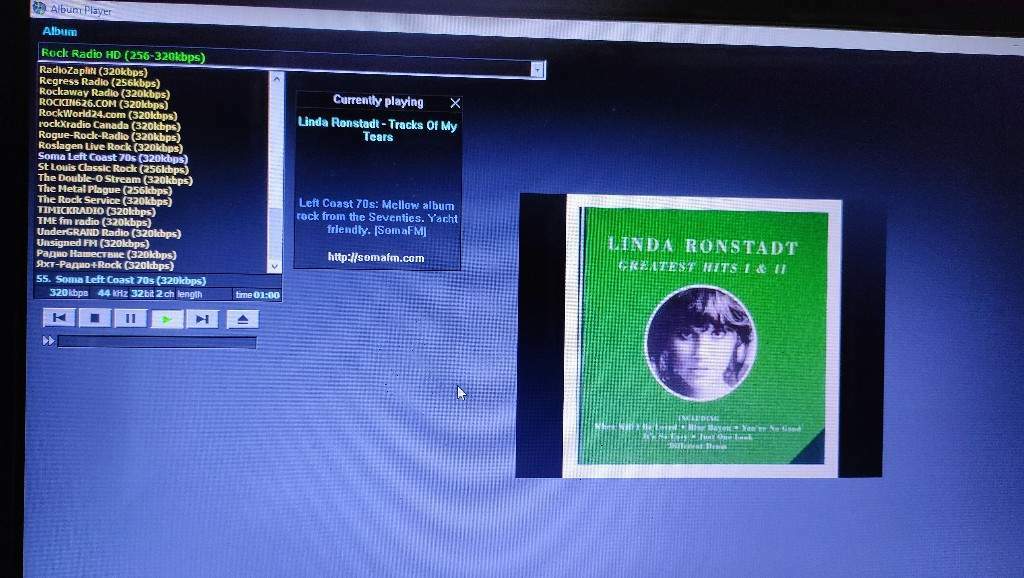This screenshot has height=578, width=1024.
Task: Click the Album menu label
Action: [x=59, y=31]
